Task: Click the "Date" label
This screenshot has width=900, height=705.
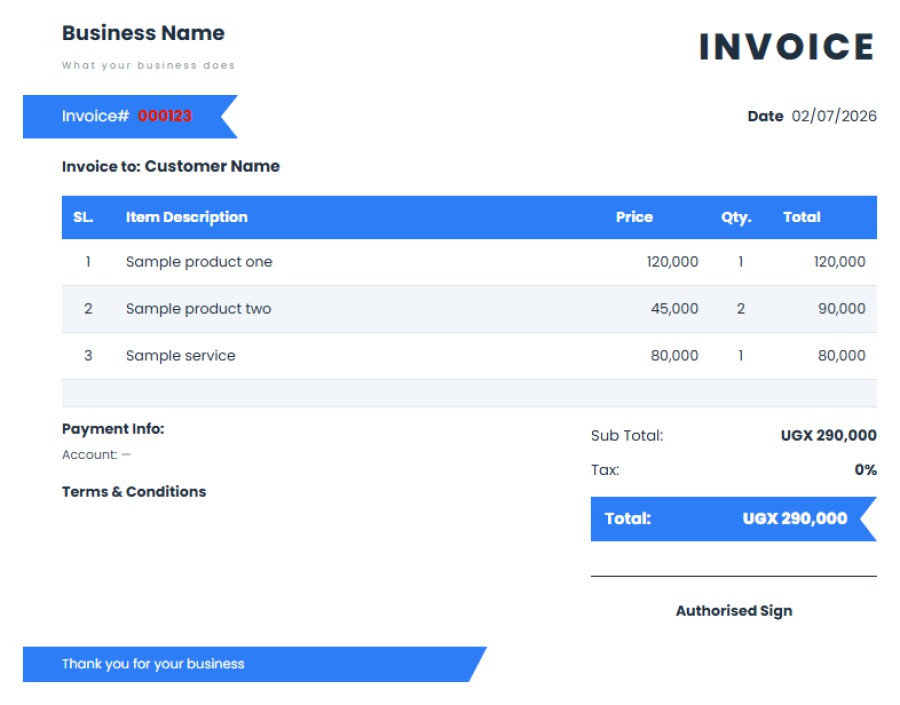Action: (765, 116)
